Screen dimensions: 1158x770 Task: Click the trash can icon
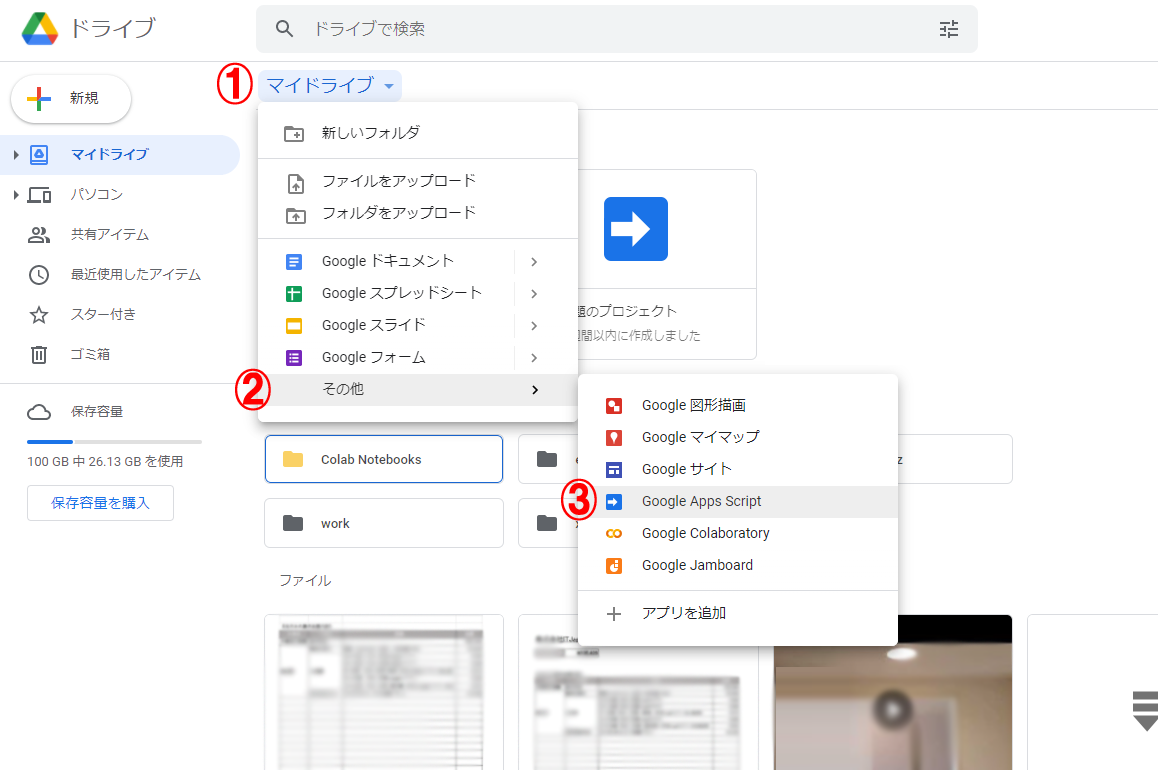click(38, 355)
